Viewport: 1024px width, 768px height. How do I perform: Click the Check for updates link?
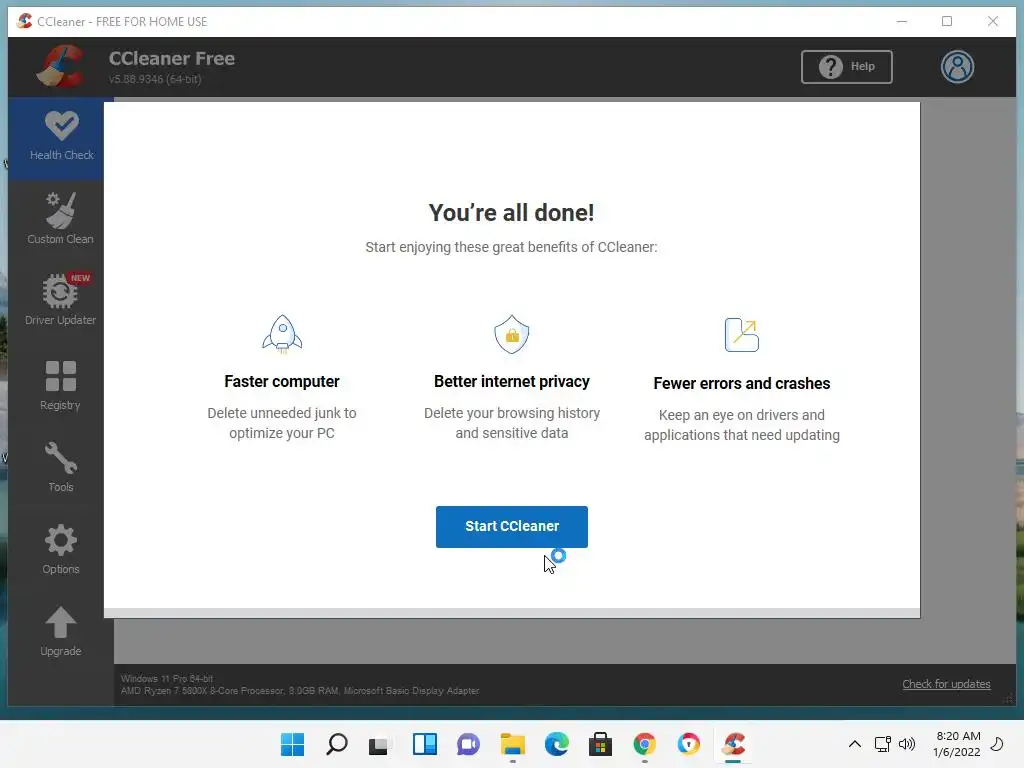click(946, 684)
